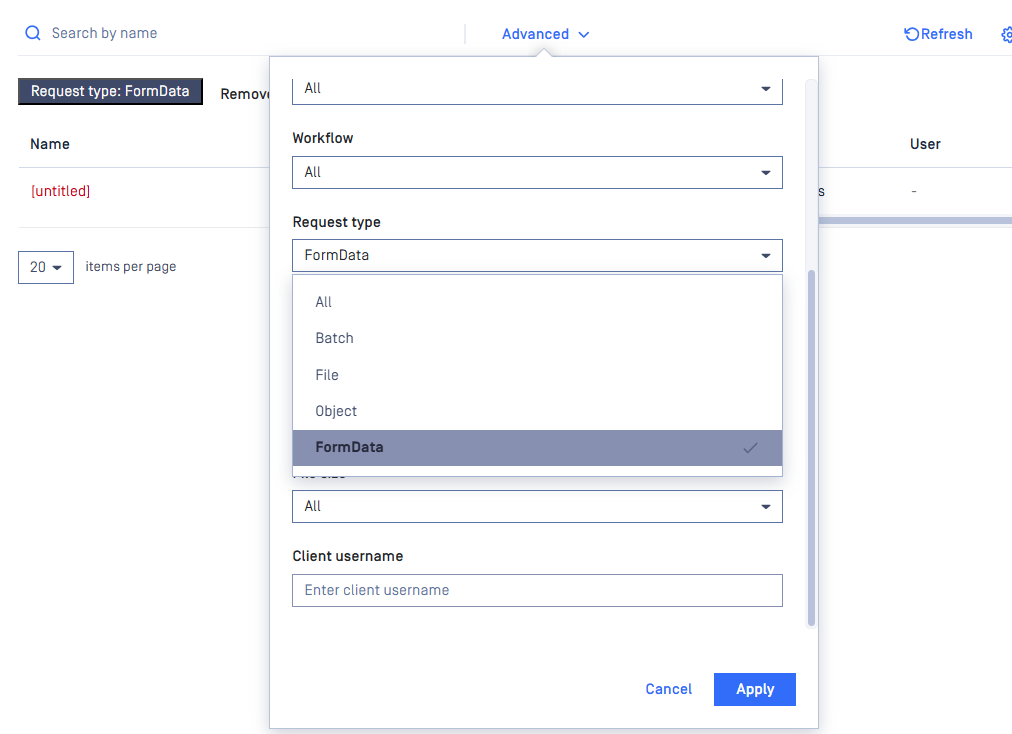Click the search magnifier icon
Screen dimensions: 1012x734
33,34
